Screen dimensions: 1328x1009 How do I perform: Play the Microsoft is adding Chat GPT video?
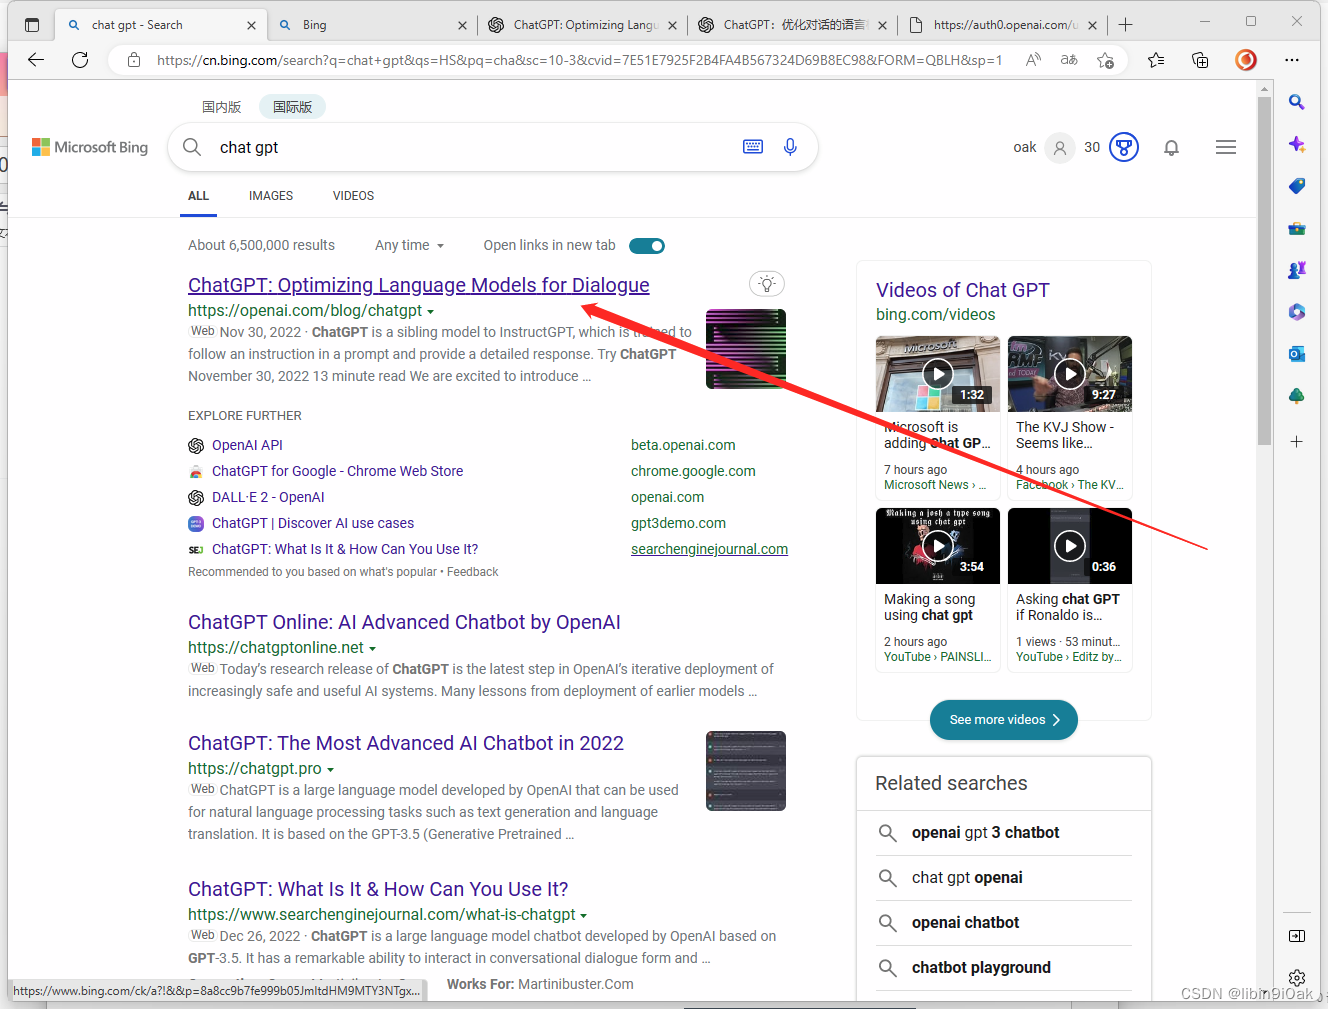pos(938,374)
